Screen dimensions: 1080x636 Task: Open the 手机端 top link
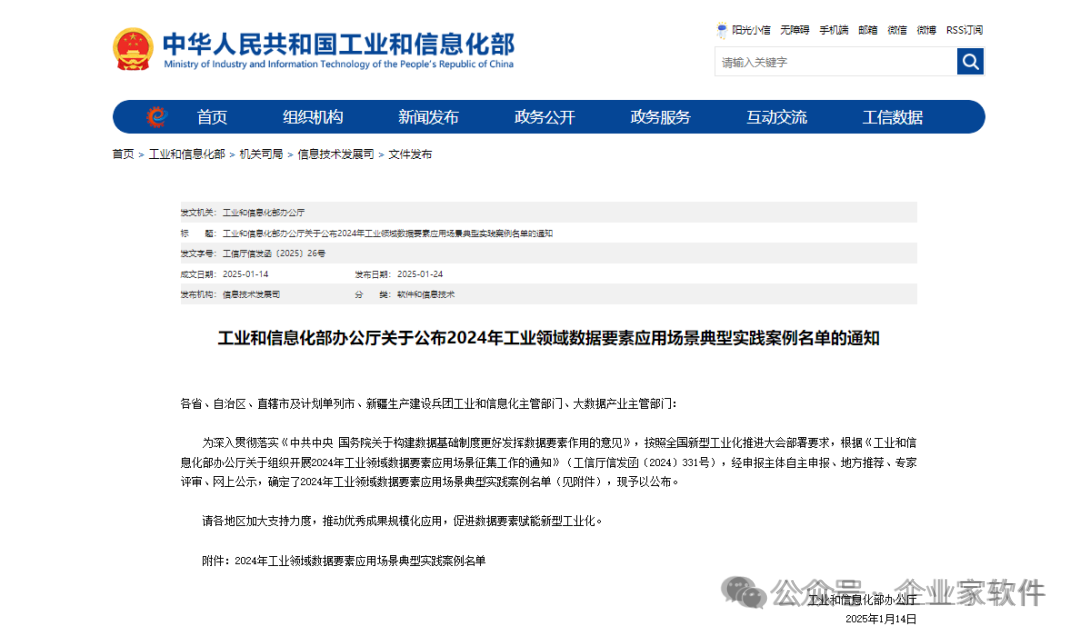coord(833,30)
